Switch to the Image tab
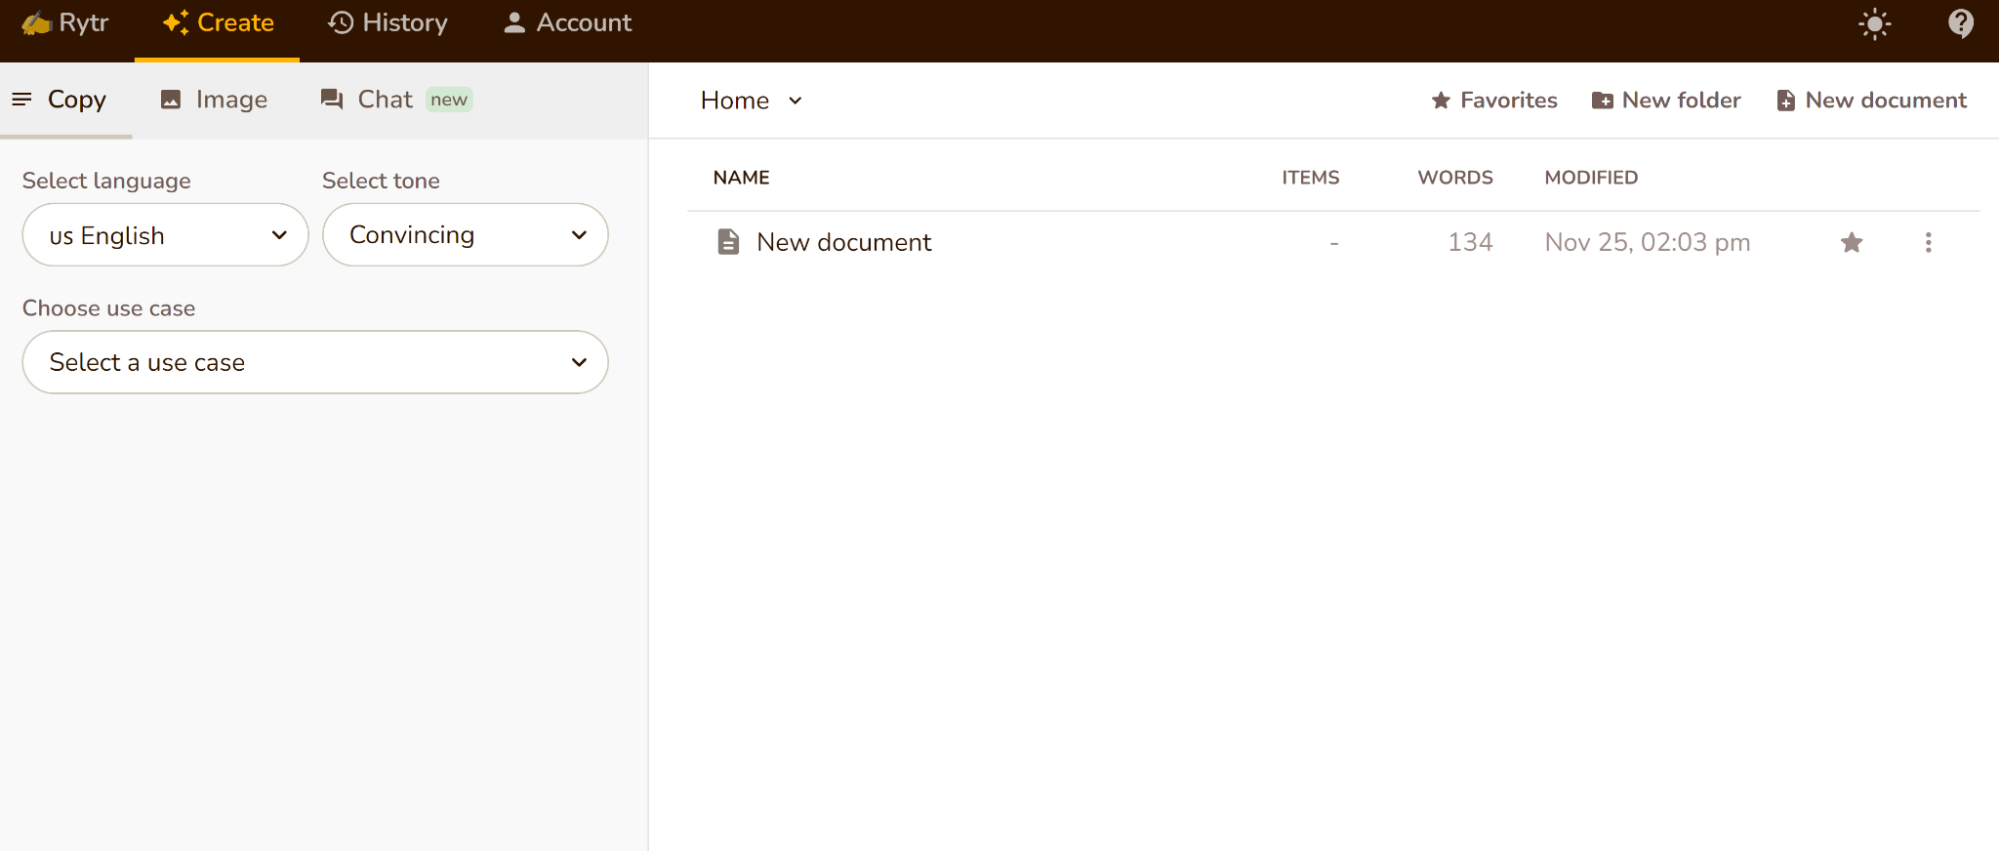1999x852 pixels. coord(214,99)
